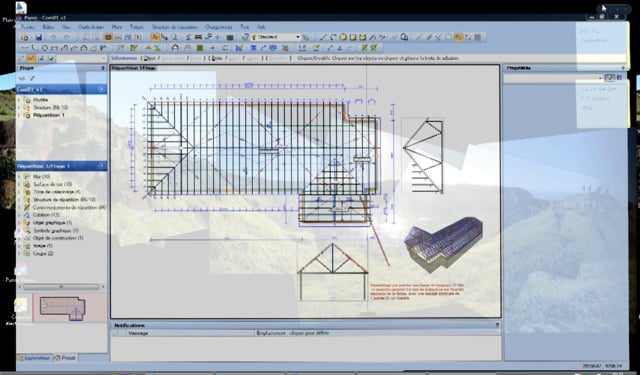Click the blue chart icon in second toolbar
Image resolution: width=640 pixels, height=375 pixels.
click(x=240, y=48)
